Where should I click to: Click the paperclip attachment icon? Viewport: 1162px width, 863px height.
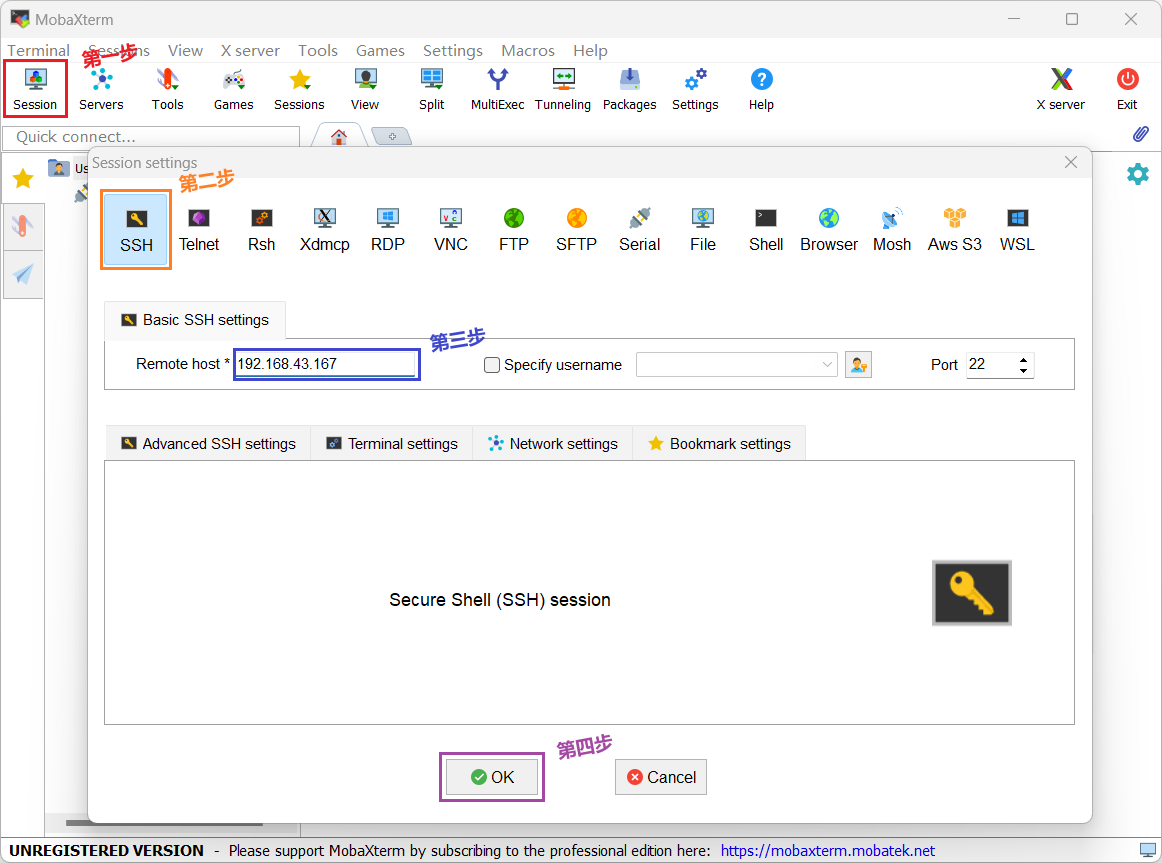click(x=1141, y=134)
